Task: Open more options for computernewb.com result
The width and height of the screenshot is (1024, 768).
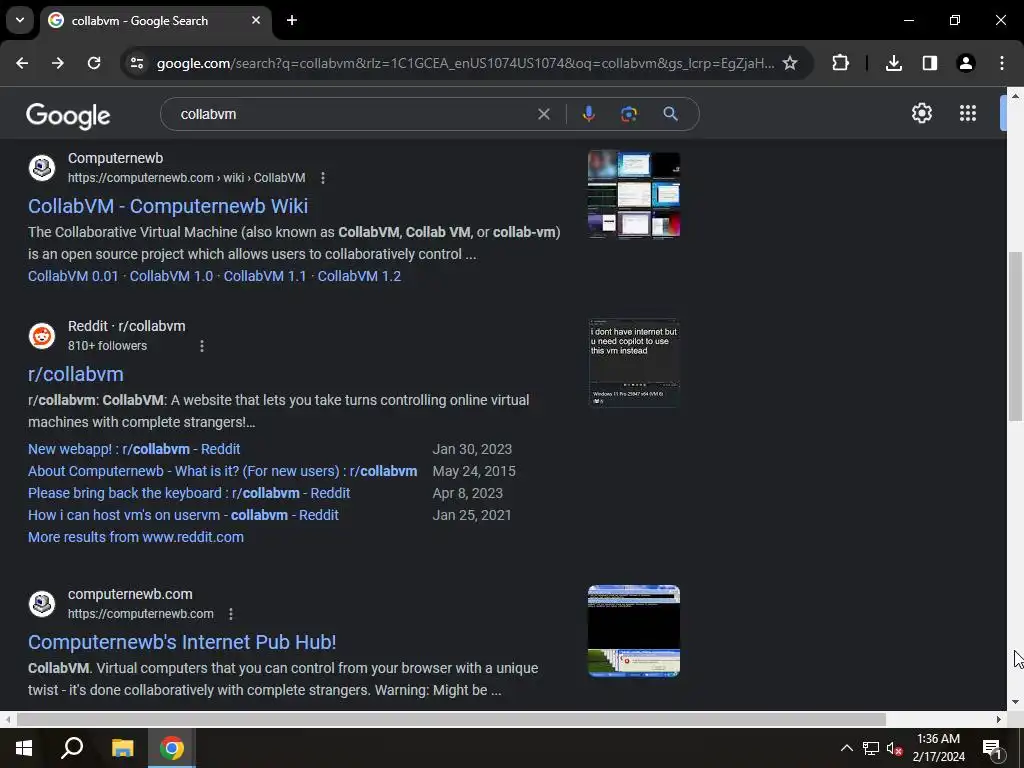Action: [231, 614]
